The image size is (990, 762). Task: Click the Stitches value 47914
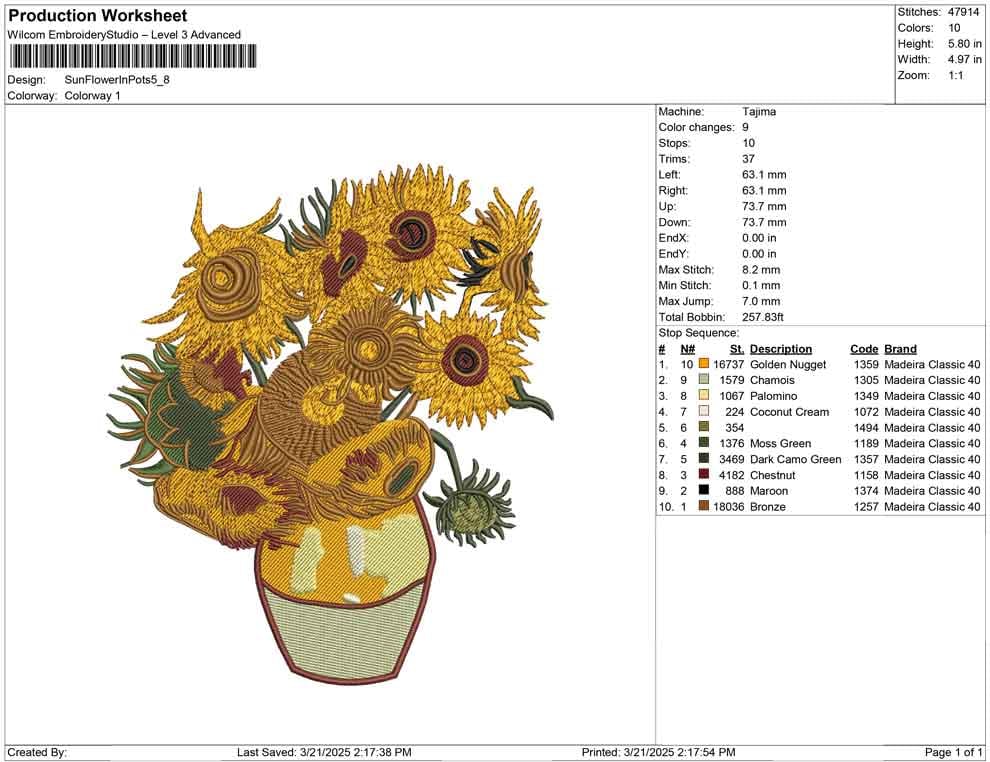tap(963, 12)
